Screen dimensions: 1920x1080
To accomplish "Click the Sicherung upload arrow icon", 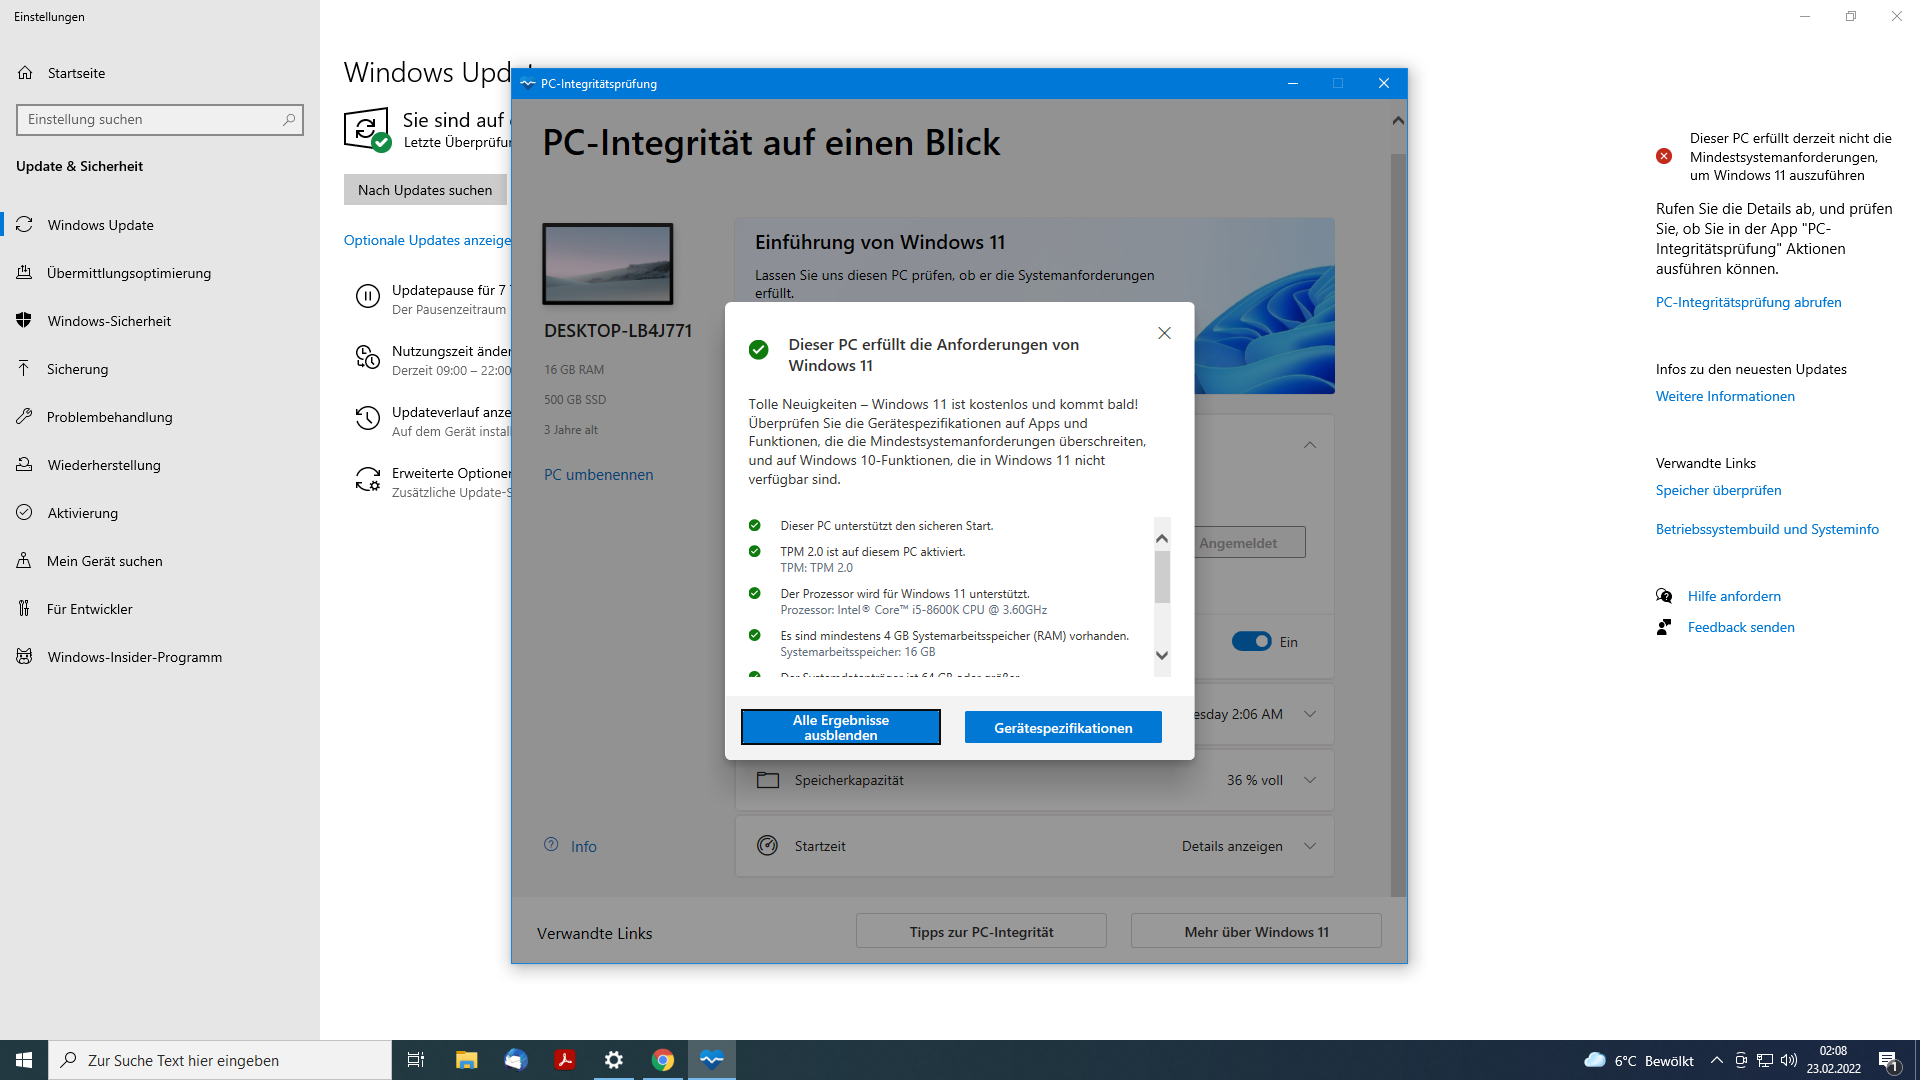I will [24, 369].
